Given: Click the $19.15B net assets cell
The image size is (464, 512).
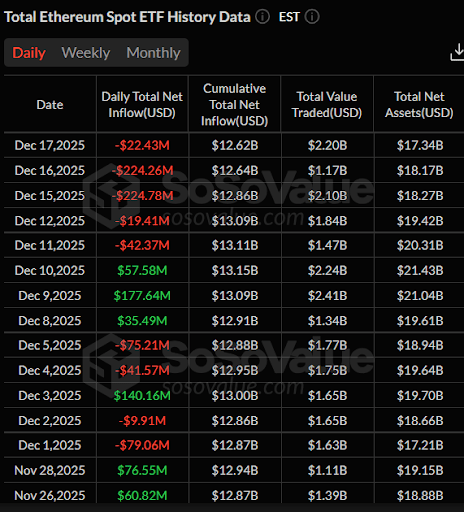Looking at the screenshot, I should pyautogui.click(x=420, y=470).
